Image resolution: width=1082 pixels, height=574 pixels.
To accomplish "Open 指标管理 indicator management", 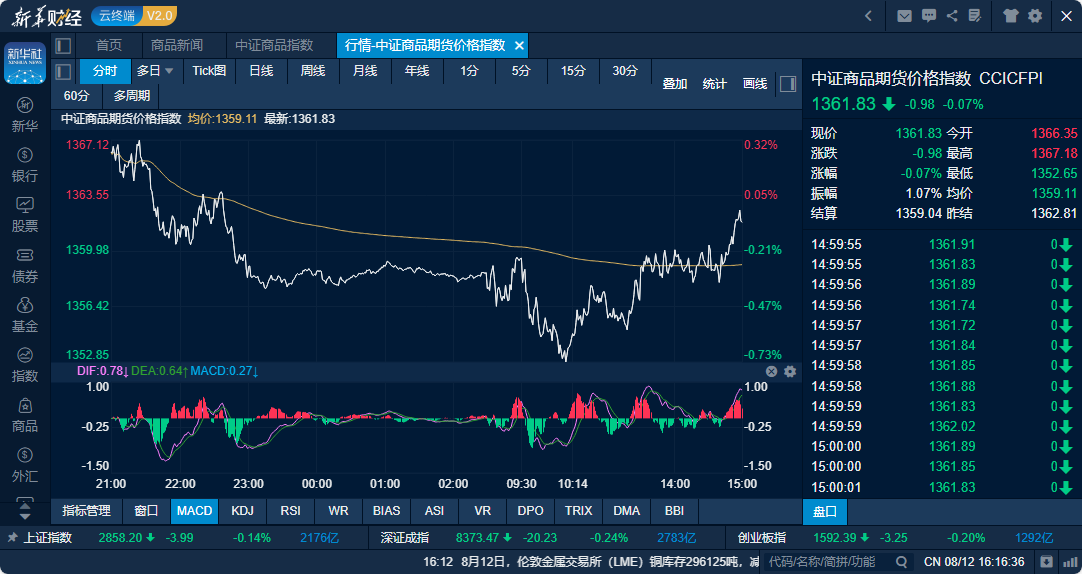I will click(87, 511).
